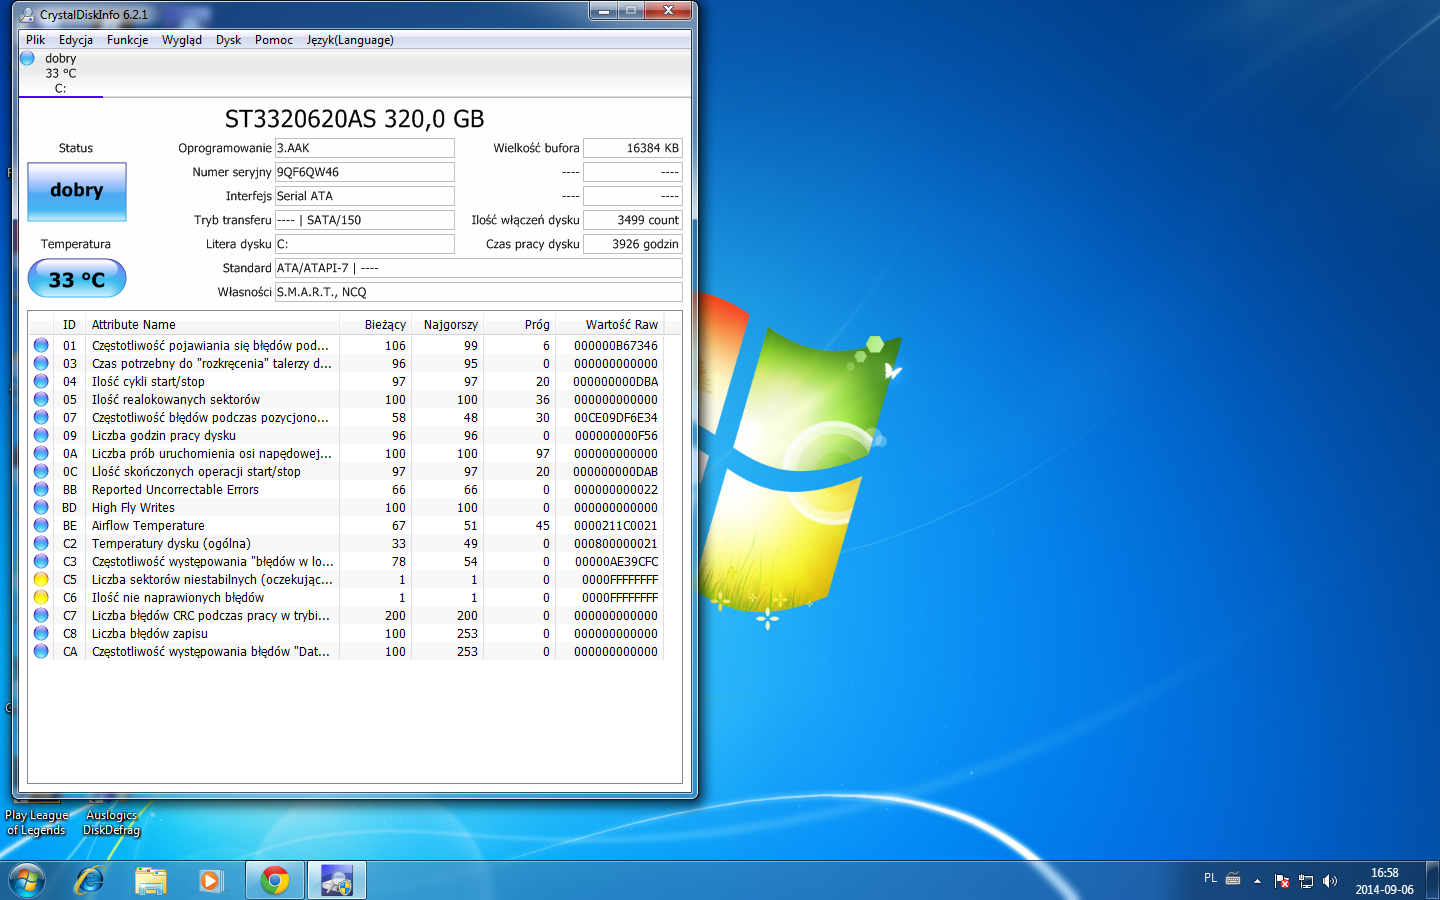Click the serial number field 9QF6QW46

point(365,172)
